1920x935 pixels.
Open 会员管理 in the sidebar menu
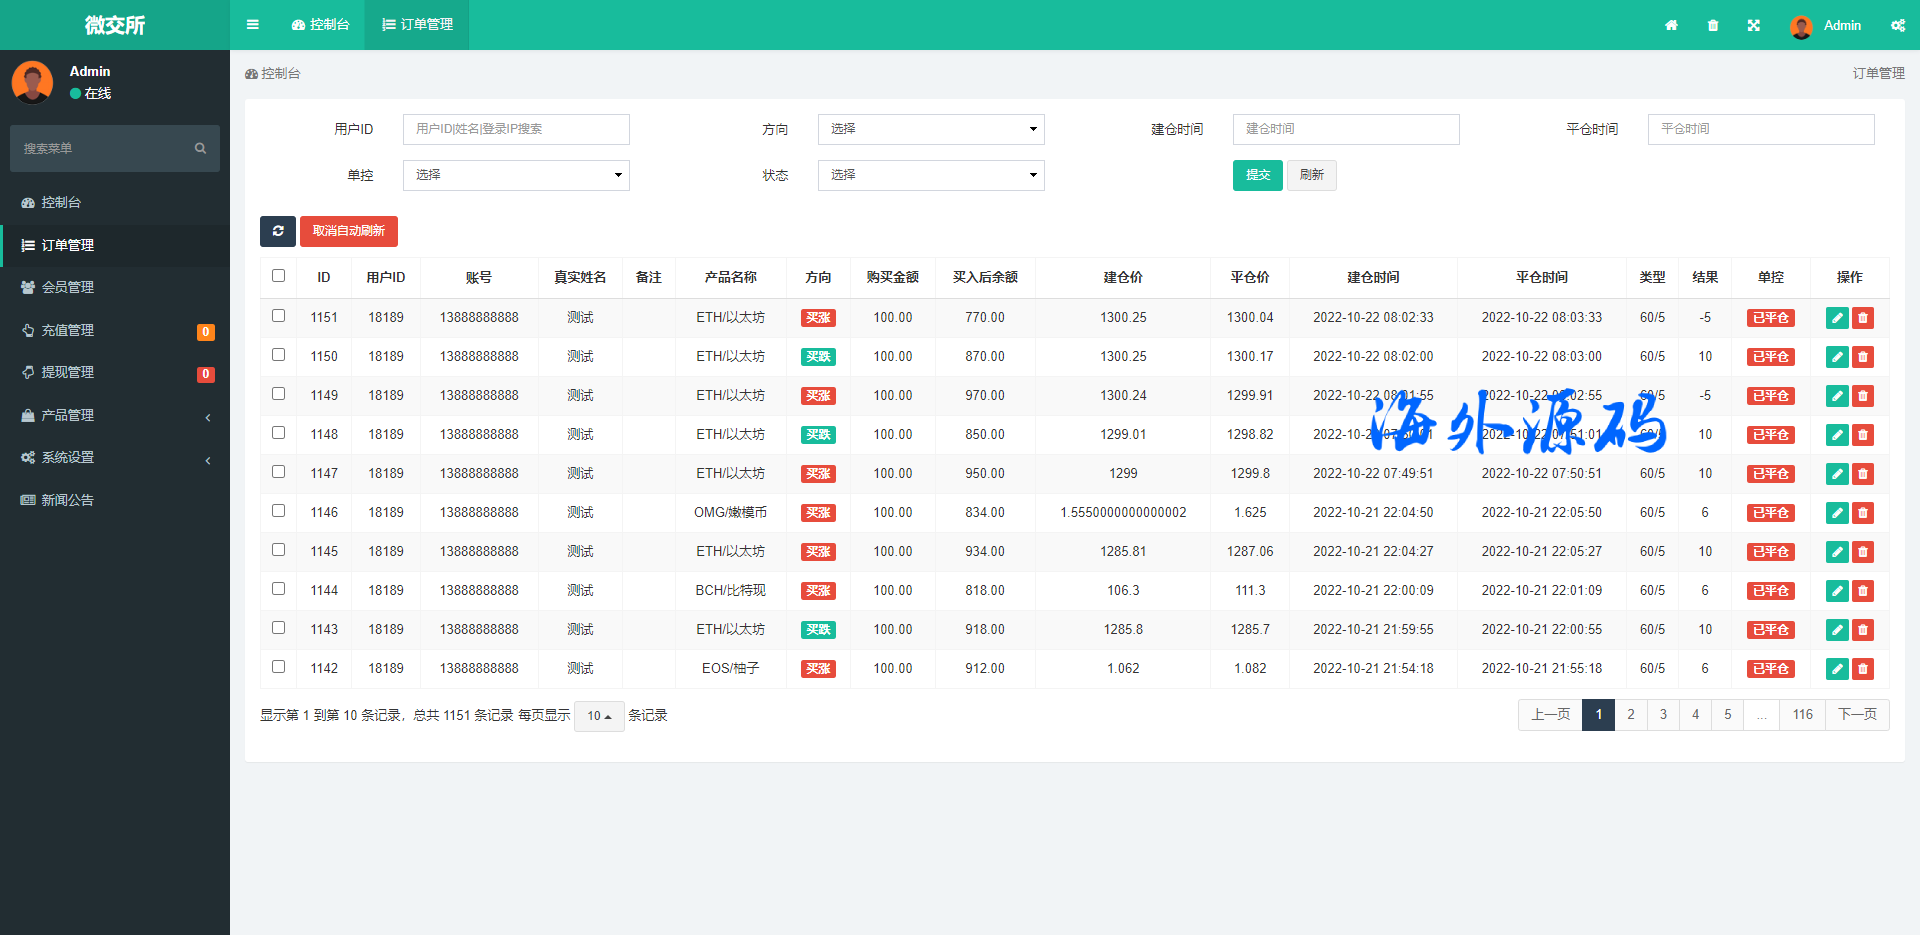point(67,287)
